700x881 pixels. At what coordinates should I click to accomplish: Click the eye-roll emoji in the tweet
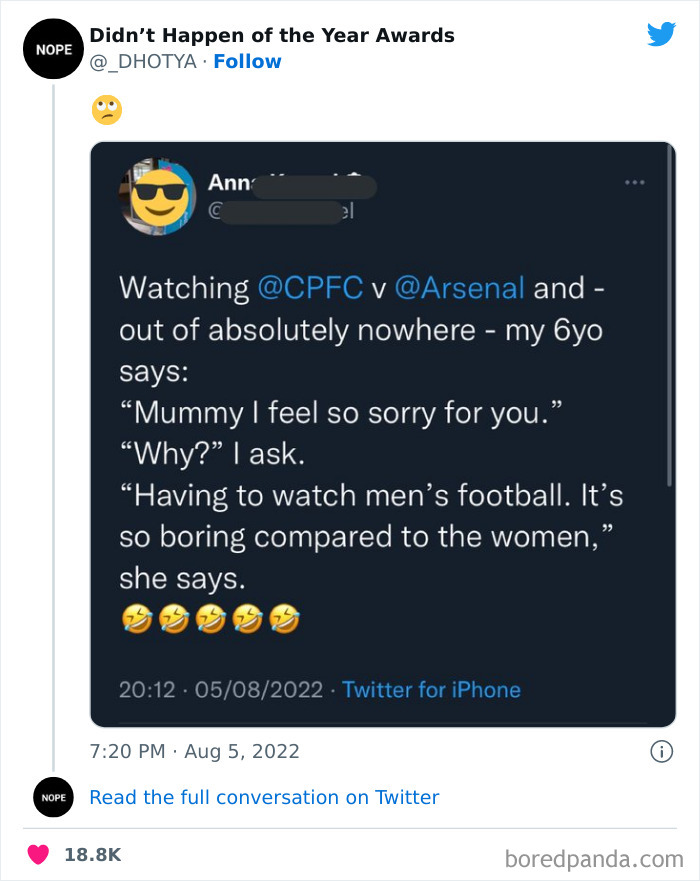tap(106, 109)
